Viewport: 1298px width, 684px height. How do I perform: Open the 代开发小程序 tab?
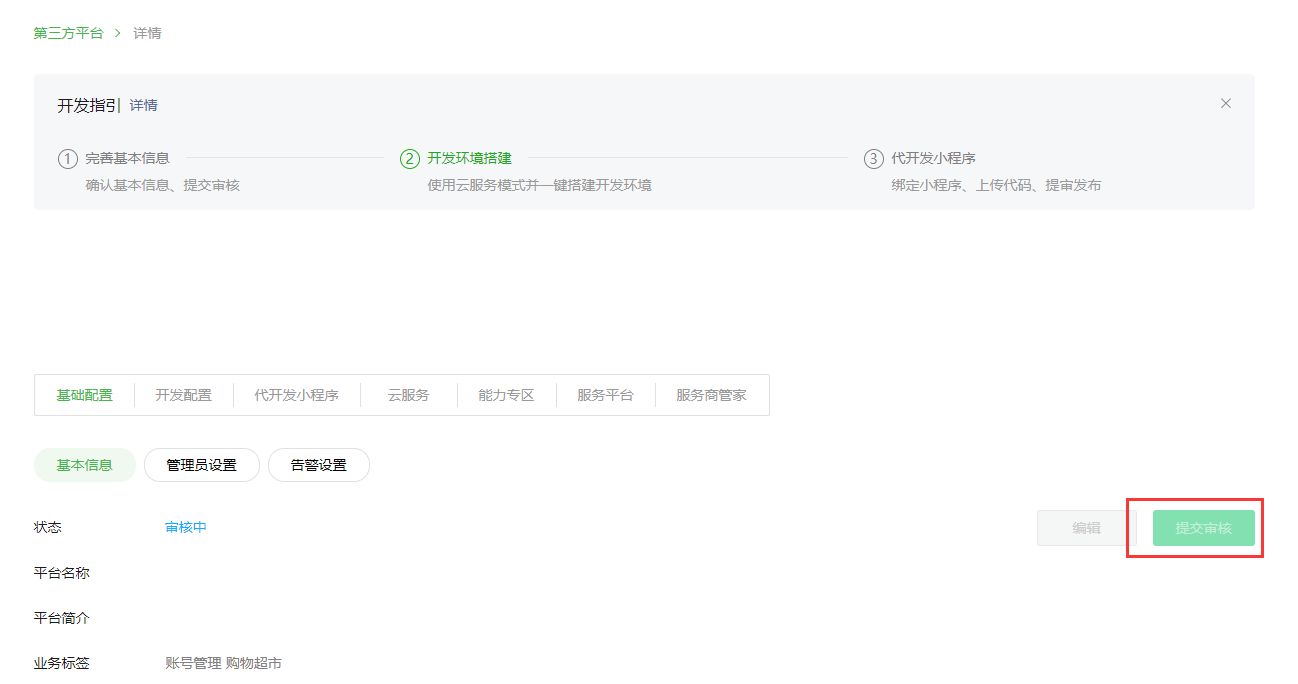click(x=296, y=395)
